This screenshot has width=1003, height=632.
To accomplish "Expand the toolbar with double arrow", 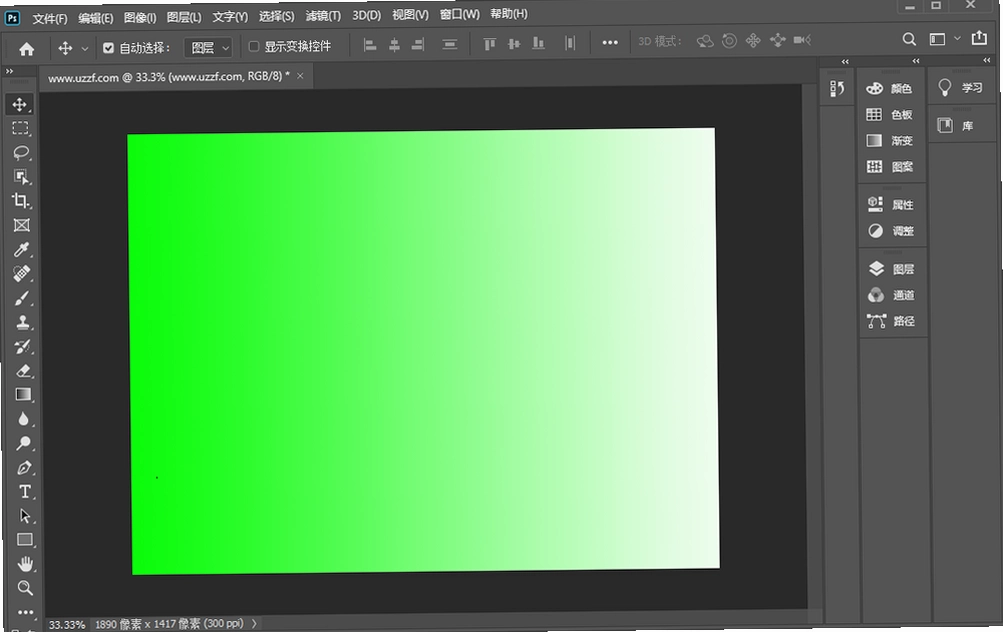I will (x=9, y=71).
